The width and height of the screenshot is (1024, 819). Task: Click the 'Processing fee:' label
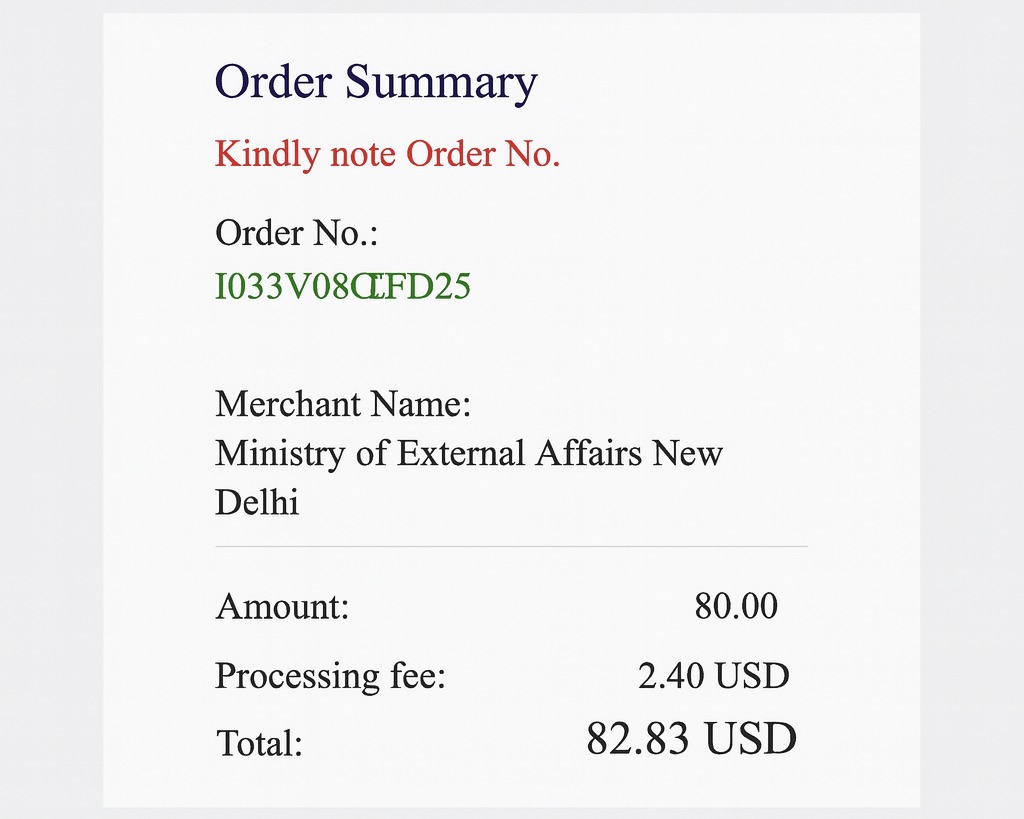[330, 677]
